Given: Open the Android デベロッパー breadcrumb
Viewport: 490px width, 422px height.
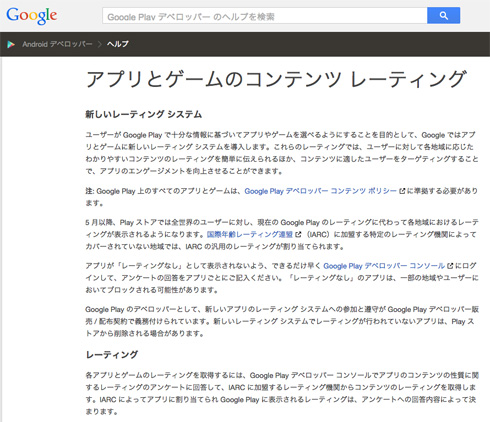Looking at the screenshot, I should (57, 44).
